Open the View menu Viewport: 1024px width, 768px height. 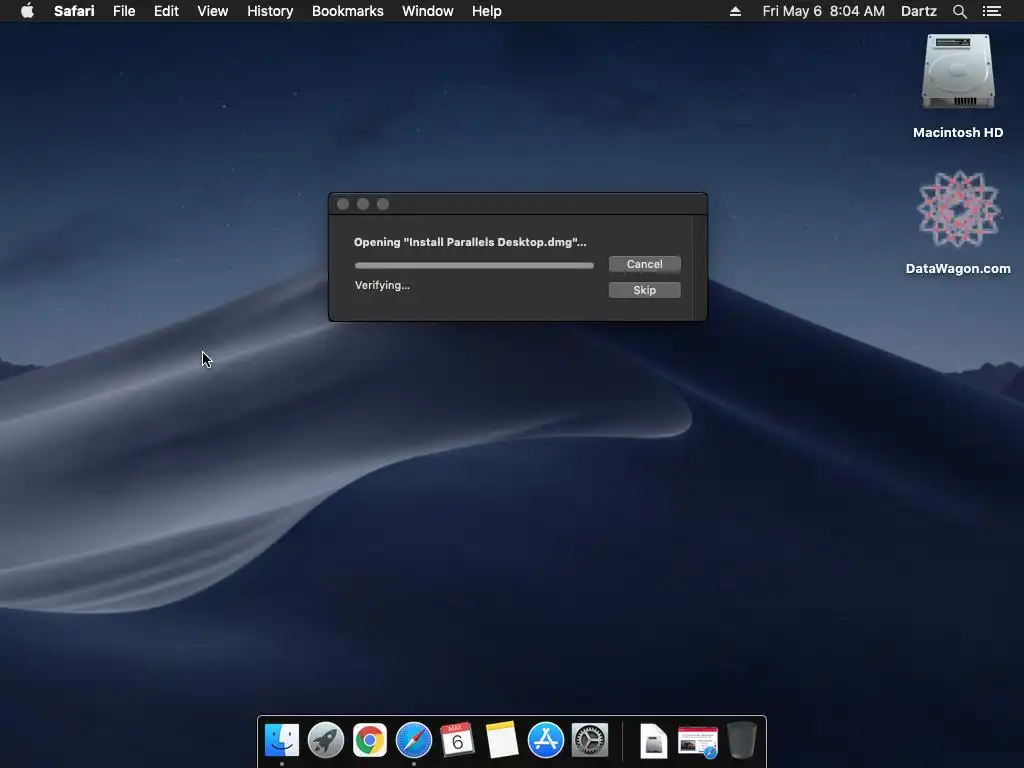click(213, 11)
